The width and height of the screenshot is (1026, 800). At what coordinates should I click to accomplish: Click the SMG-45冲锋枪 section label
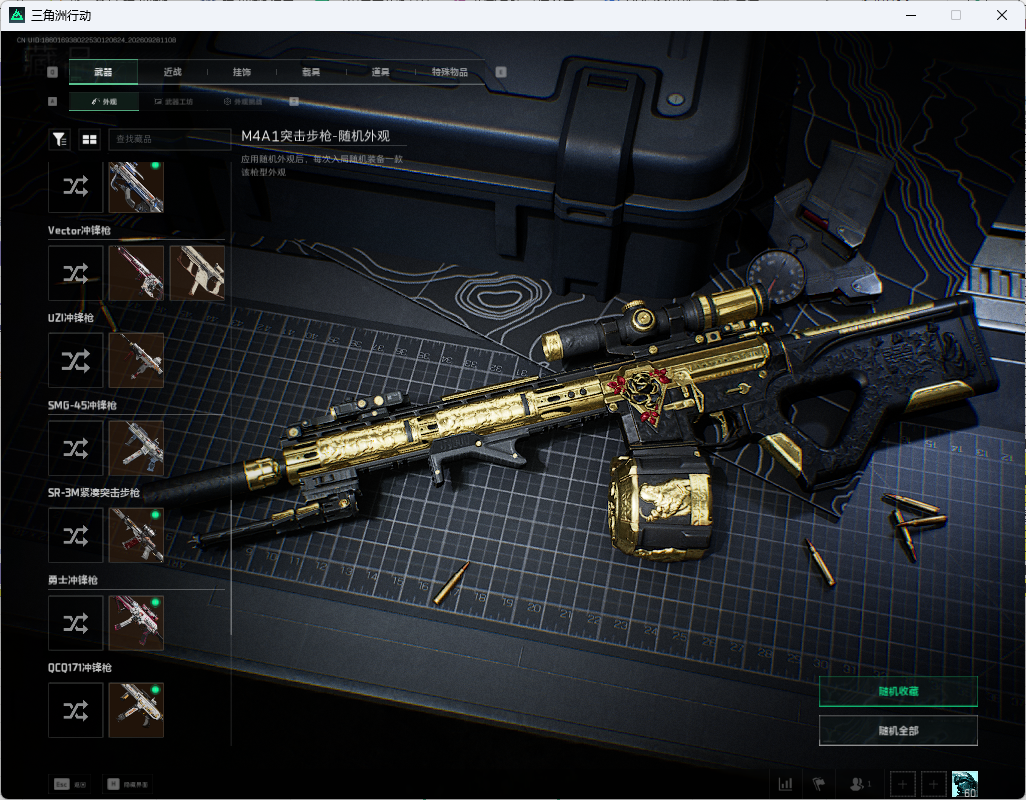(x=82, y=406)
